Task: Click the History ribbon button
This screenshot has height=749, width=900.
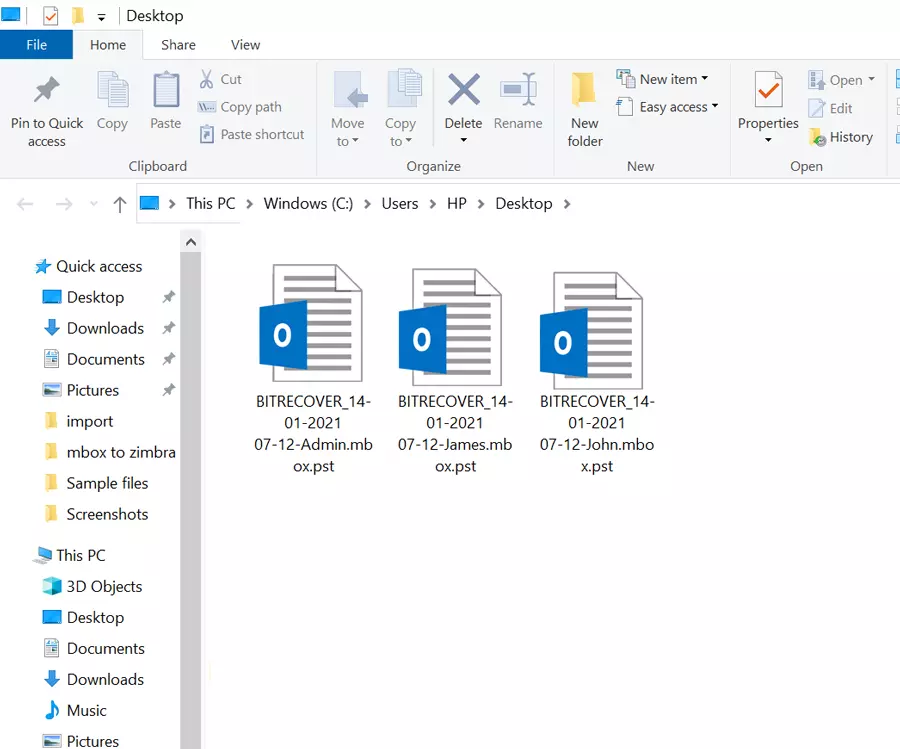Action: [841, 137]
